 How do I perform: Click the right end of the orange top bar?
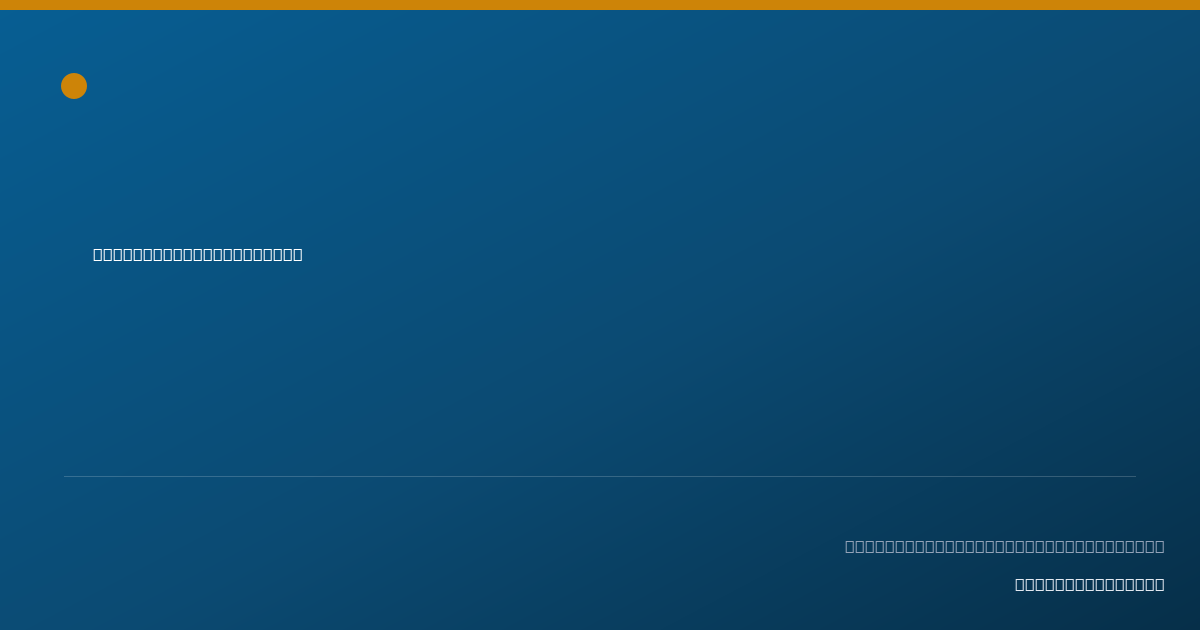(1196, 5)
